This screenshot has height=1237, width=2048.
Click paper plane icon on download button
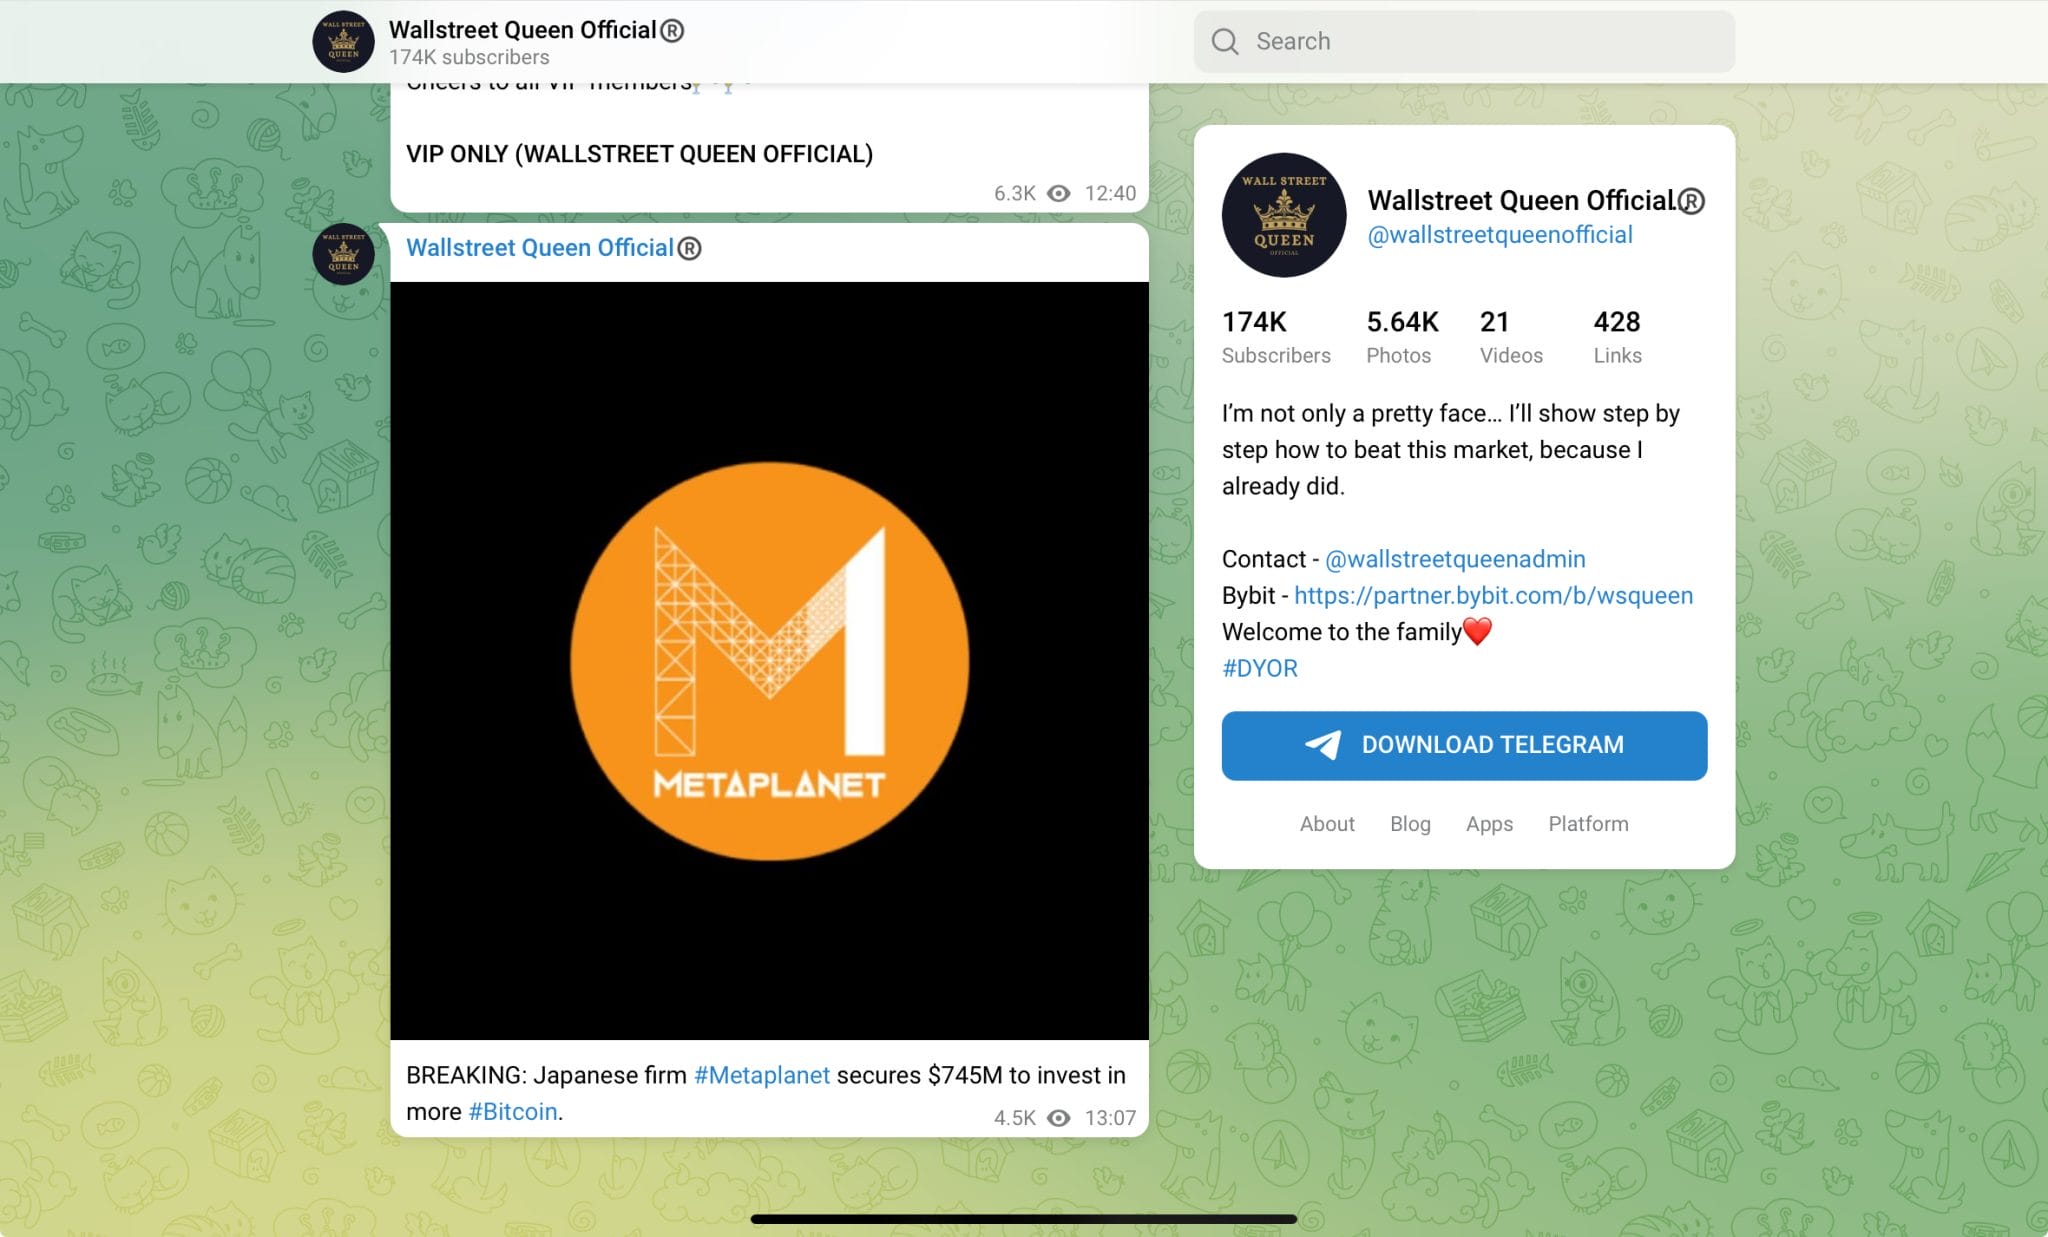(x=1322, y=745)
